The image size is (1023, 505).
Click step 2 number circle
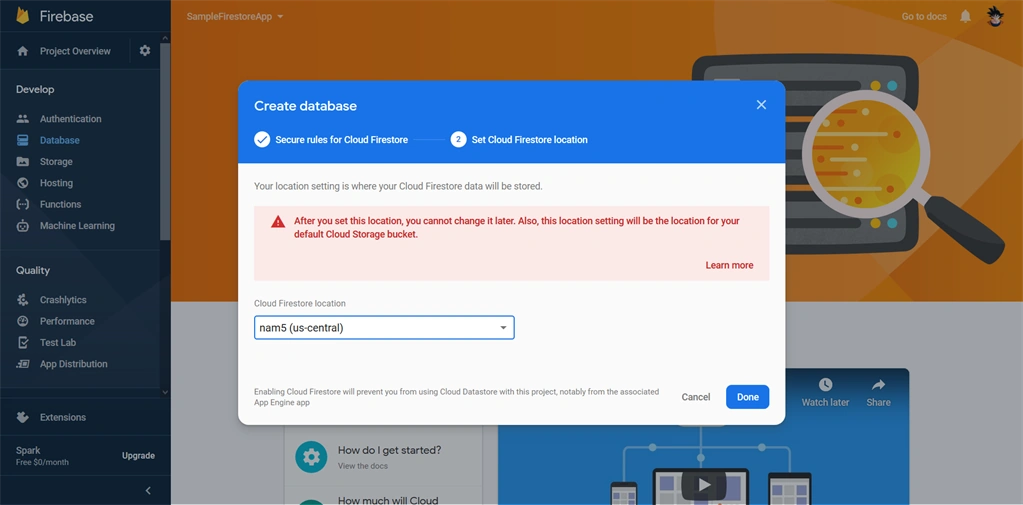click(458, 140)
